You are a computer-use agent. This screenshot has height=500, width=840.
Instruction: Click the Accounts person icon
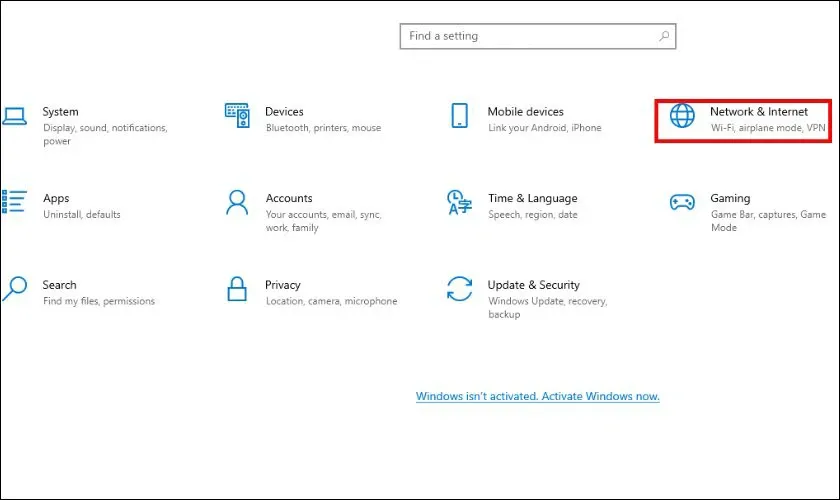pyautogui.click(x=237, y=202)
